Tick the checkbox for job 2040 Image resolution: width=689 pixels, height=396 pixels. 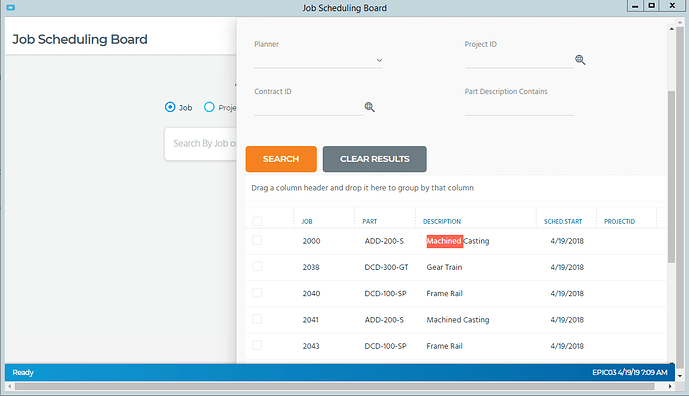[257, 293]
